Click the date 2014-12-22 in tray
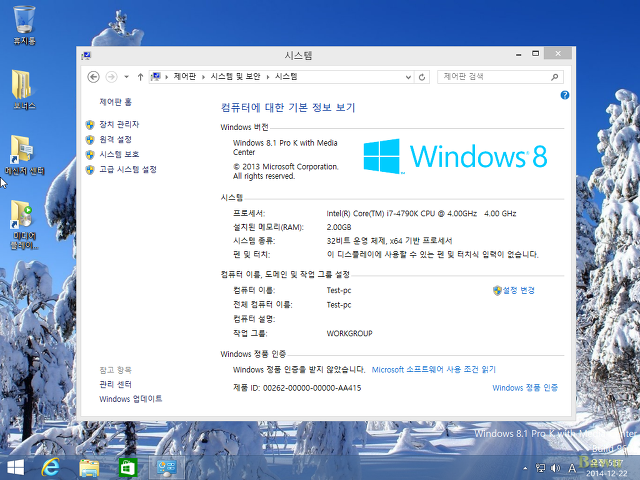The width and height of the screenshot is (640, 480). 607,473
